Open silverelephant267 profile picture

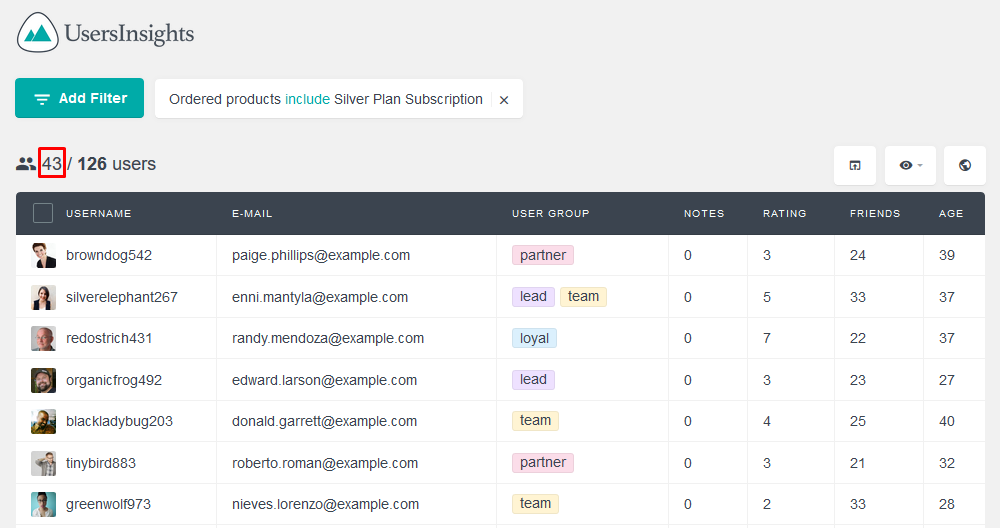tap(43, 297)
